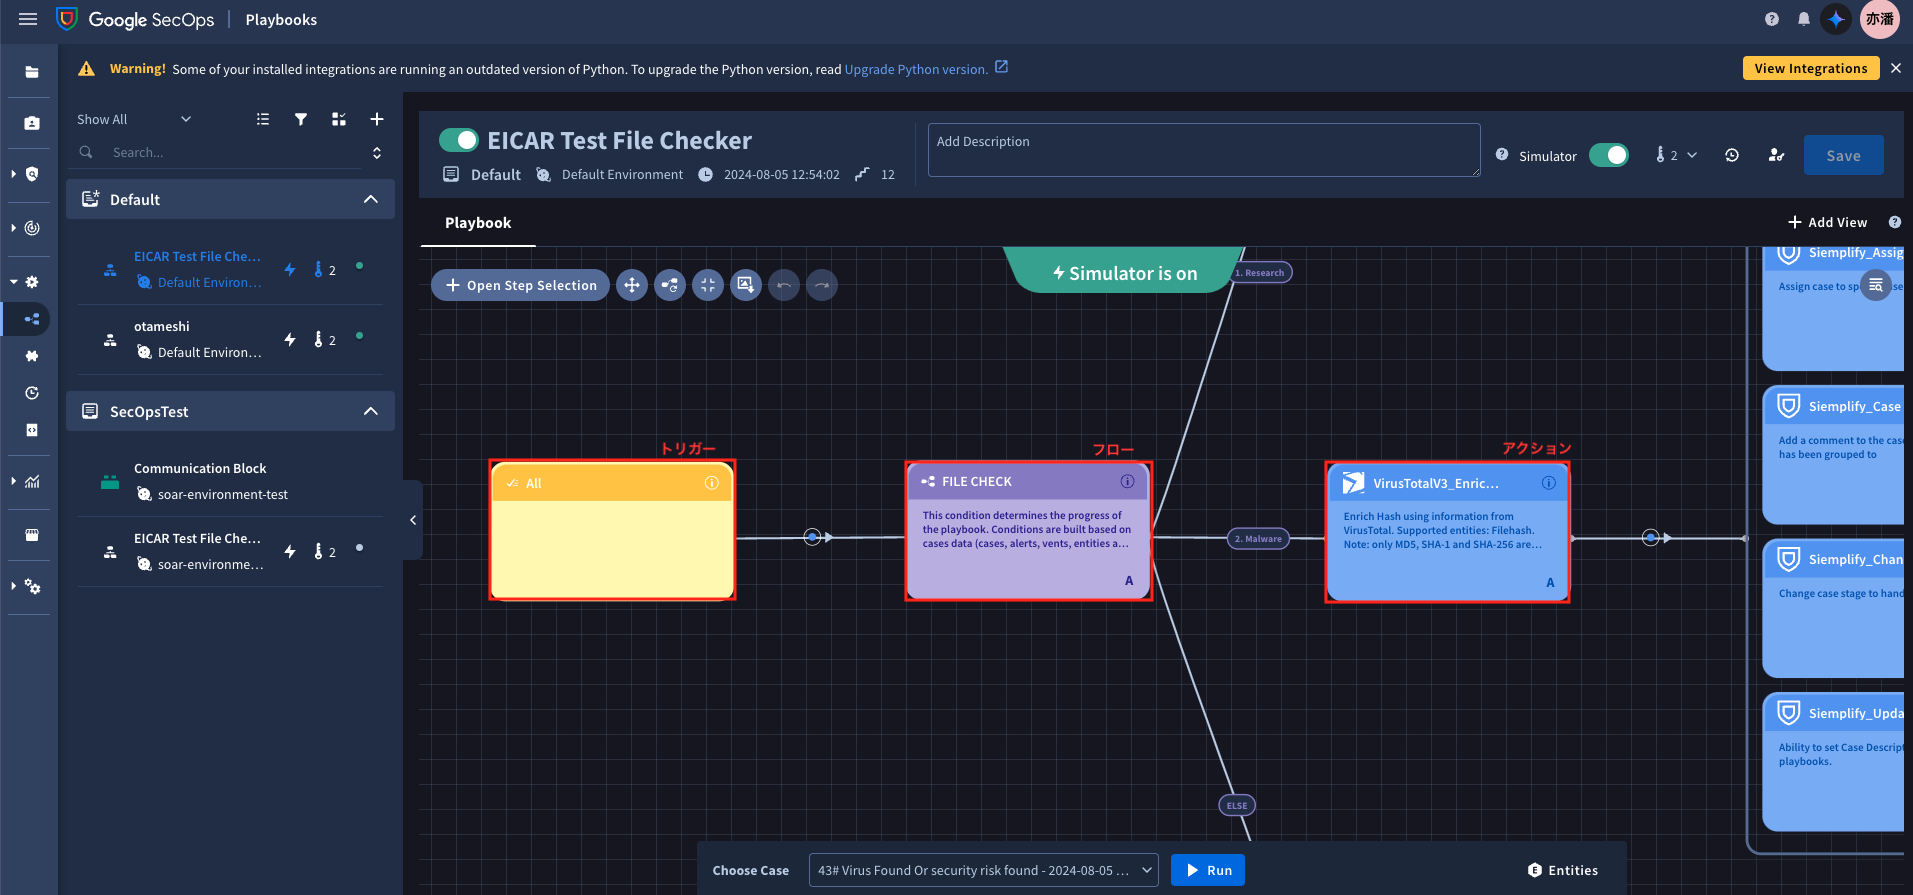Click the info icon on FILE CHECK block
1913x895 pixels.
point(1127,481)
